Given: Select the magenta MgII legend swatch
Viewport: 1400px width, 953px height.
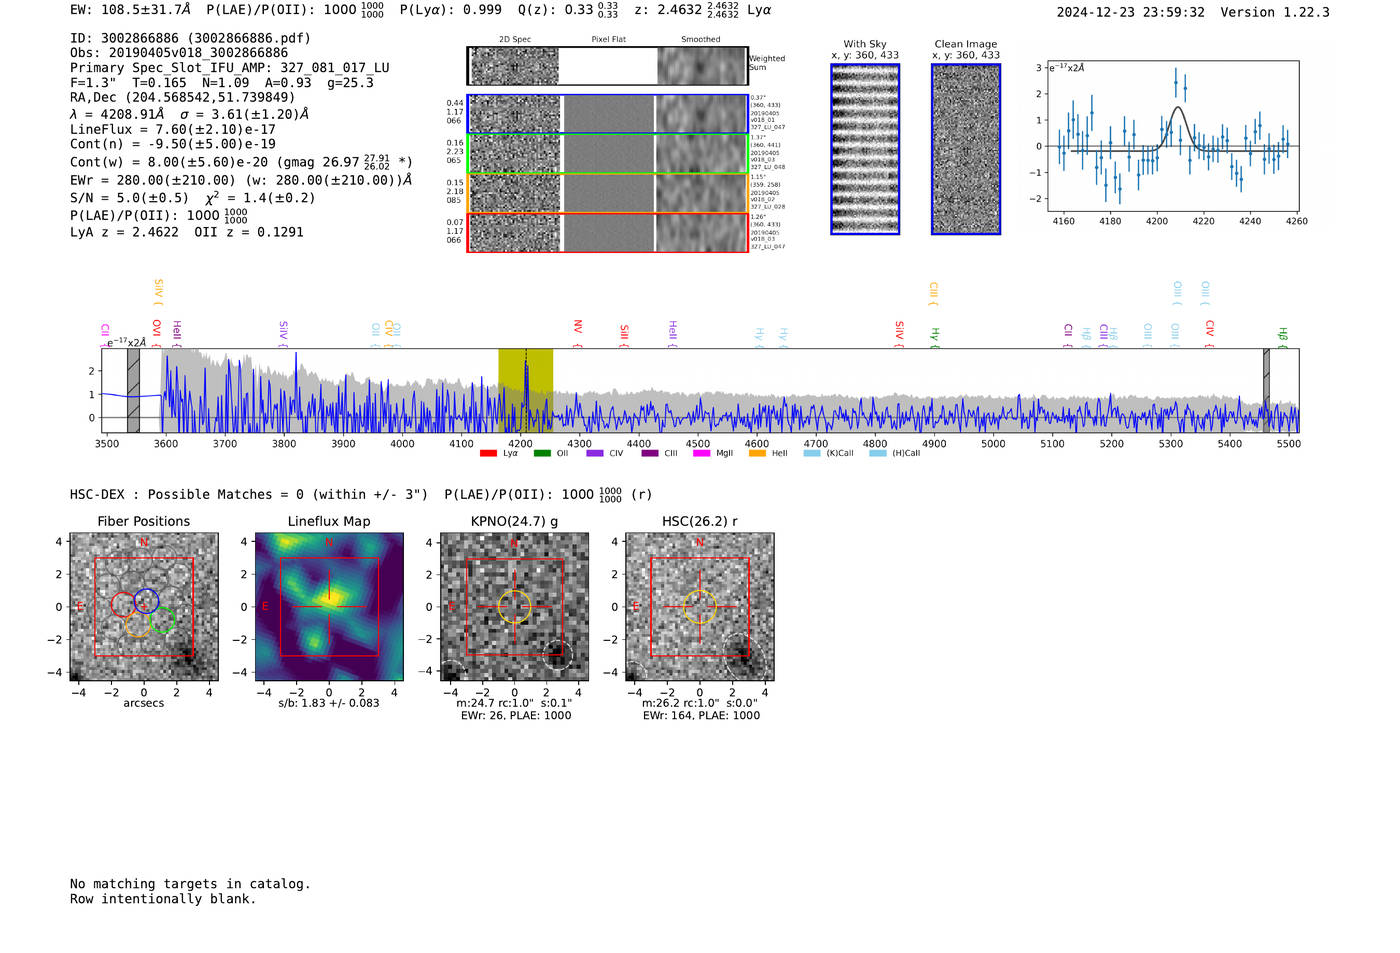Looking at the screenshot, I should tap(701, 454).
